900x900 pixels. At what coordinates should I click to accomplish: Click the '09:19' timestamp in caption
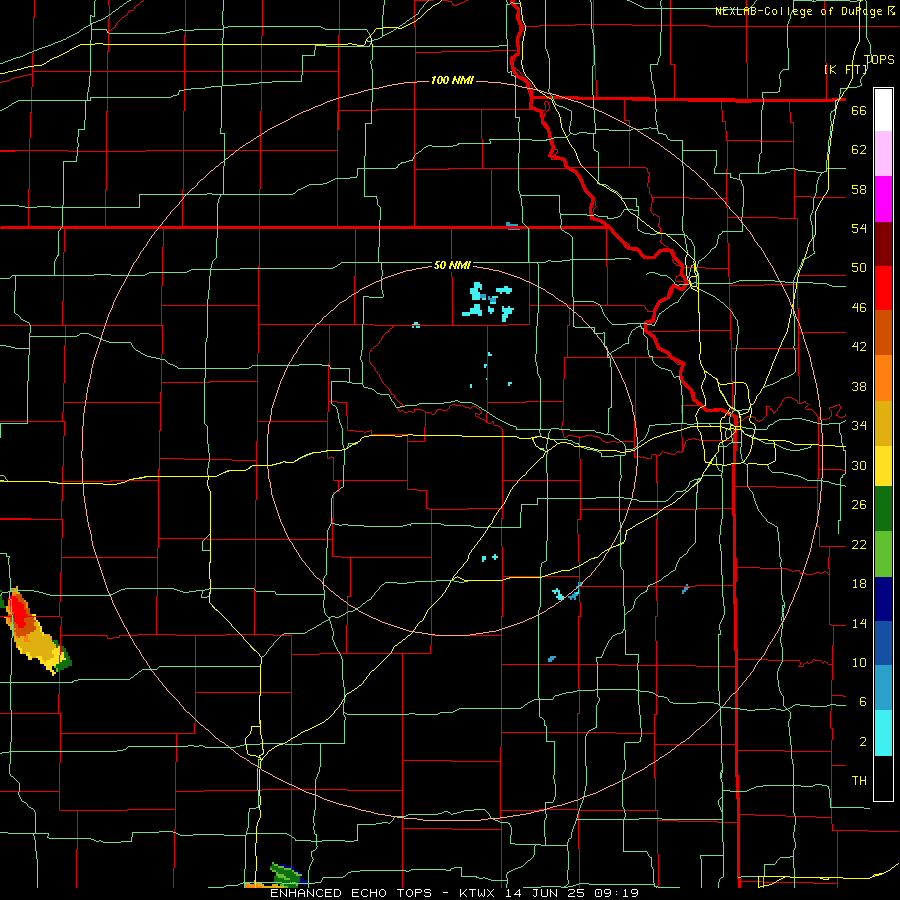[618, 893]
